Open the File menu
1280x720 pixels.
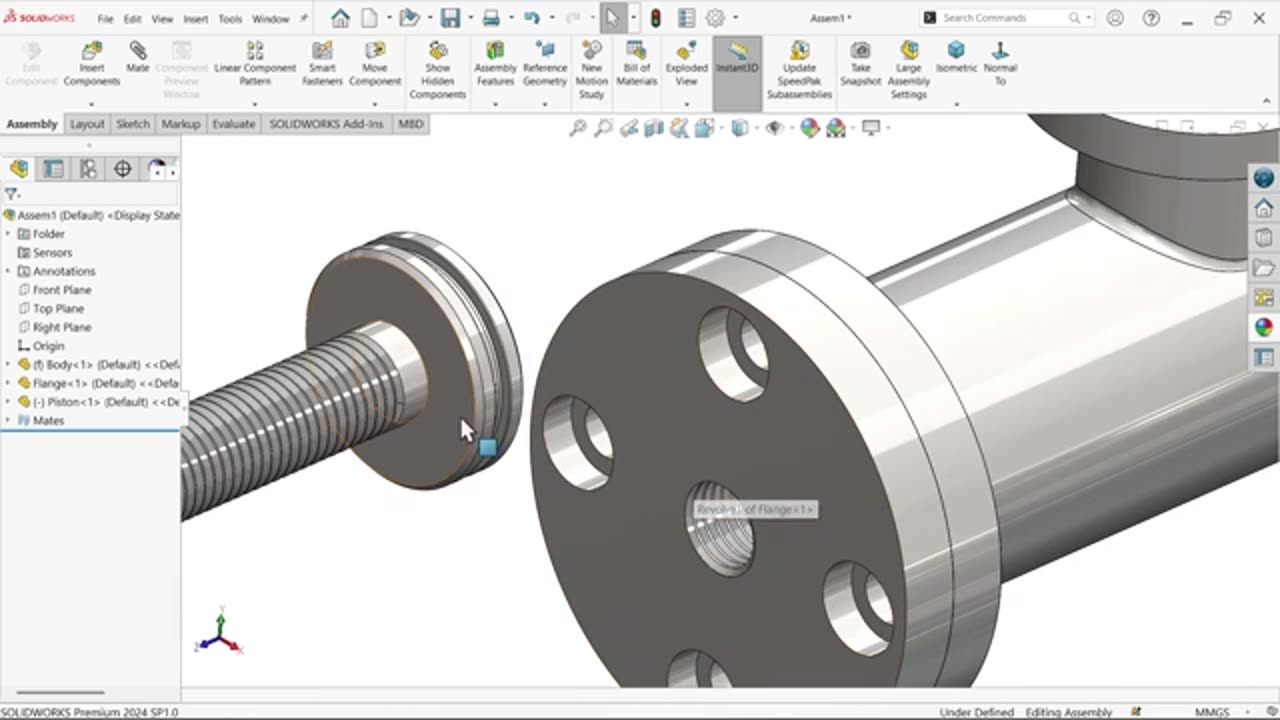click(105, 19)
